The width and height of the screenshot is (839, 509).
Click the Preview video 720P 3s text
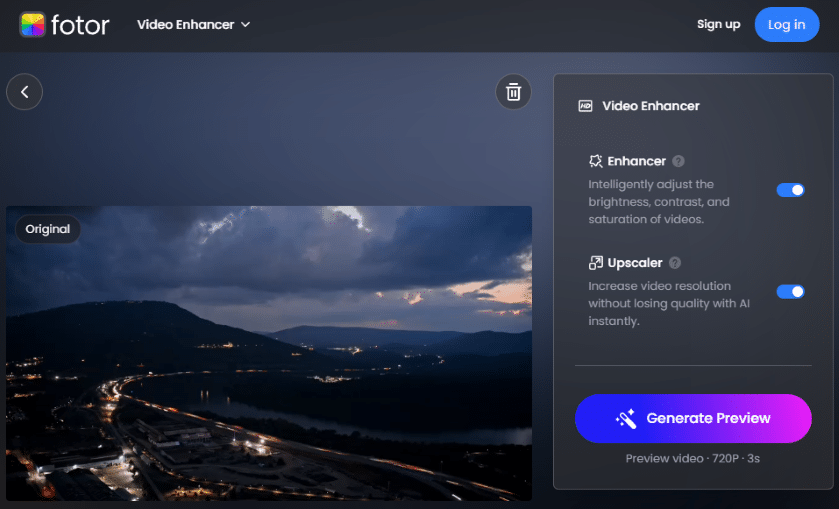pos(692,458)
